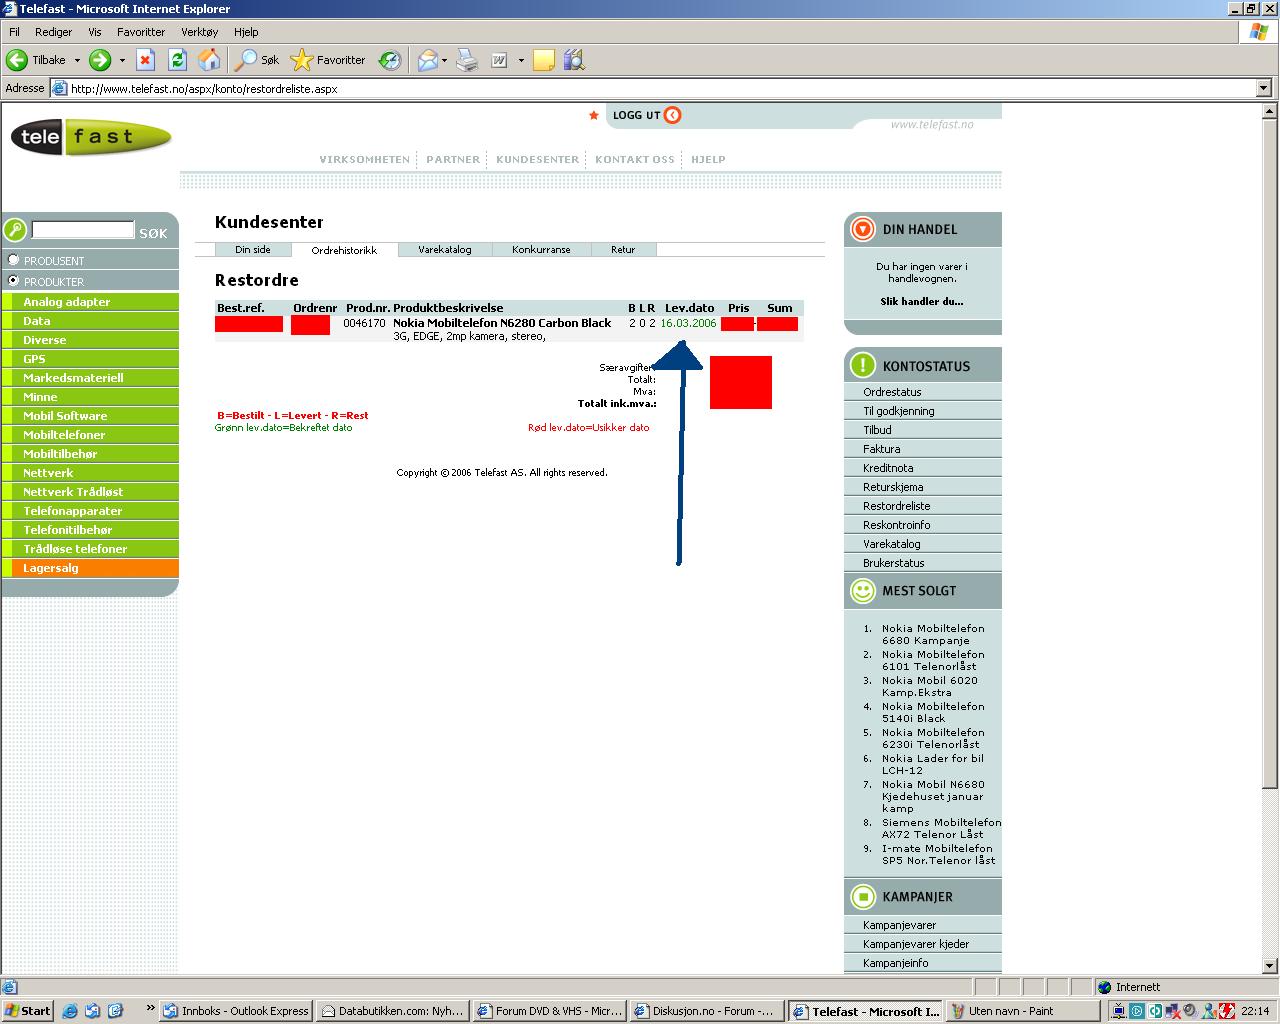This screenshot has width=1280, height=1024.
Task: Open the Mail button dropdown arrow
Action: point(445,60)
